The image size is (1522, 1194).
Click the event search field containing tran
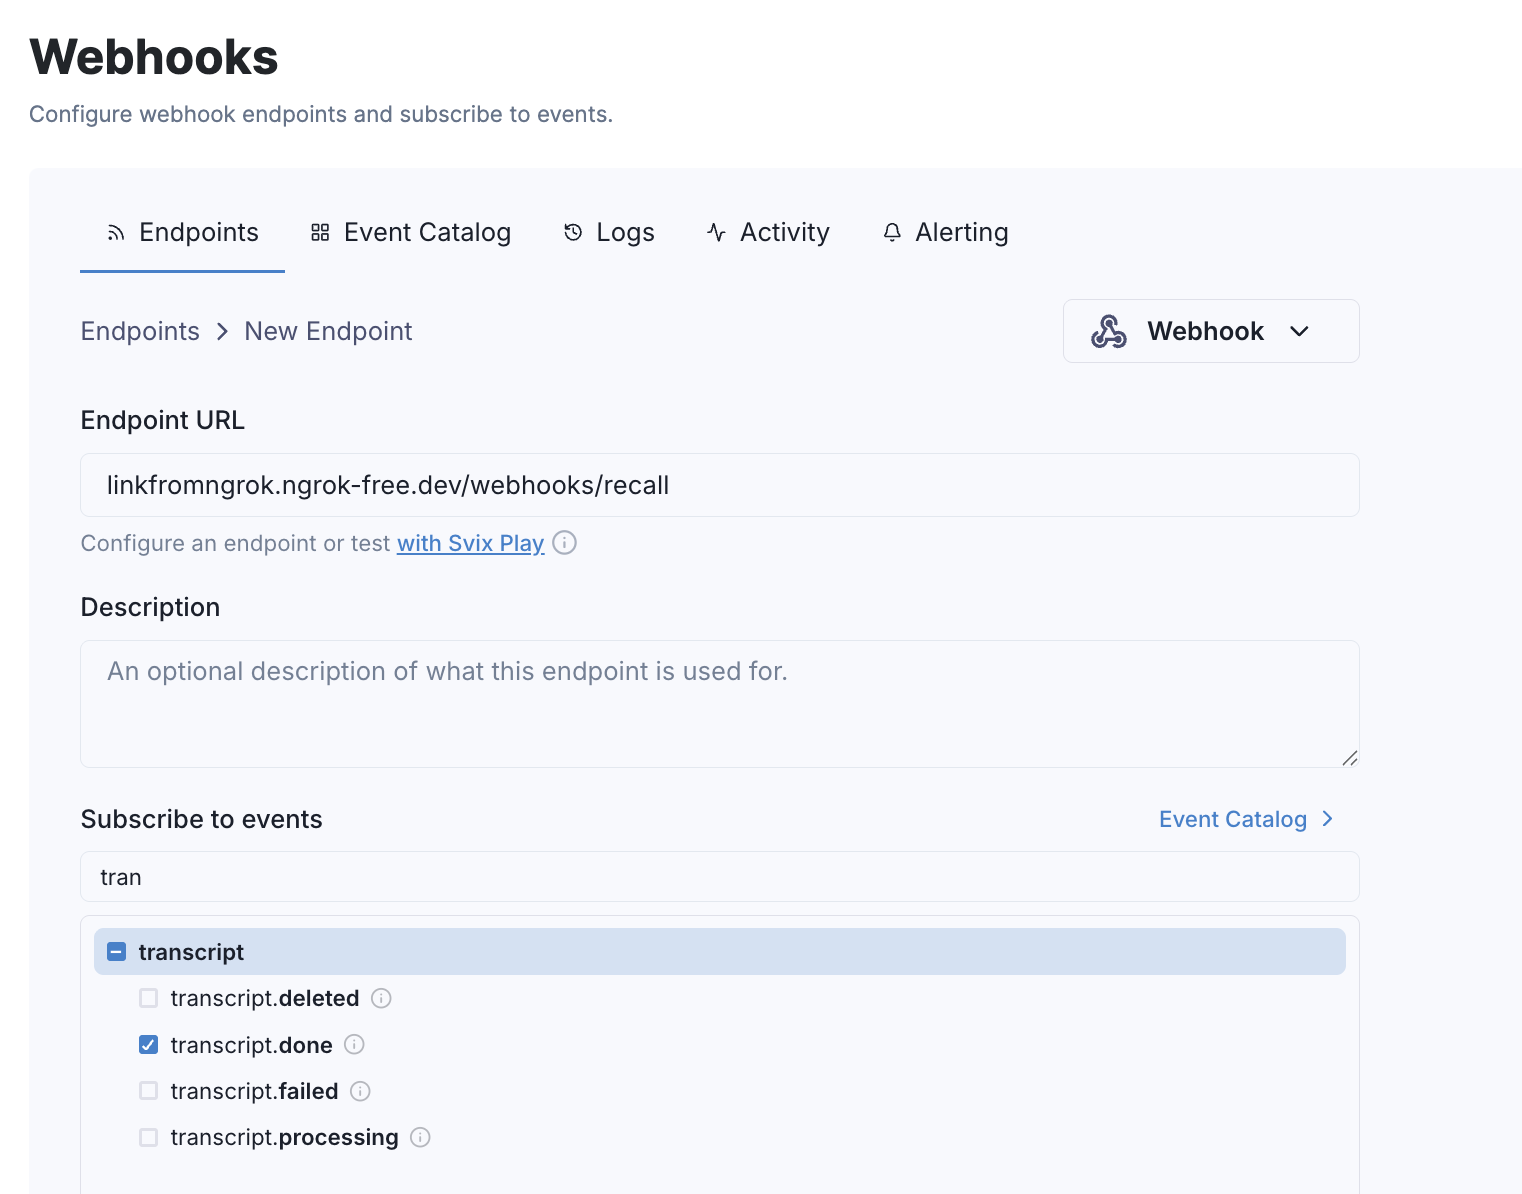(x=720, y=877)
